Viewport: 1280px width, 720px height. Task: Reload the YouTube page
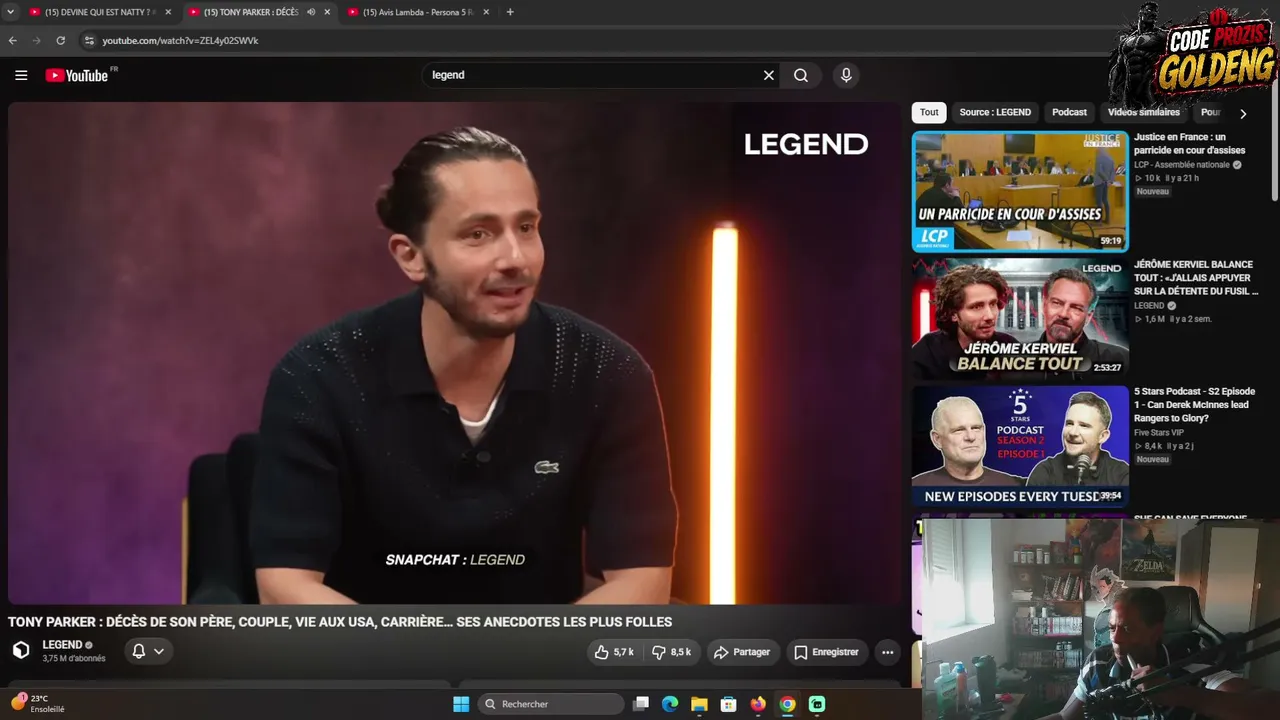coord(61,40)
